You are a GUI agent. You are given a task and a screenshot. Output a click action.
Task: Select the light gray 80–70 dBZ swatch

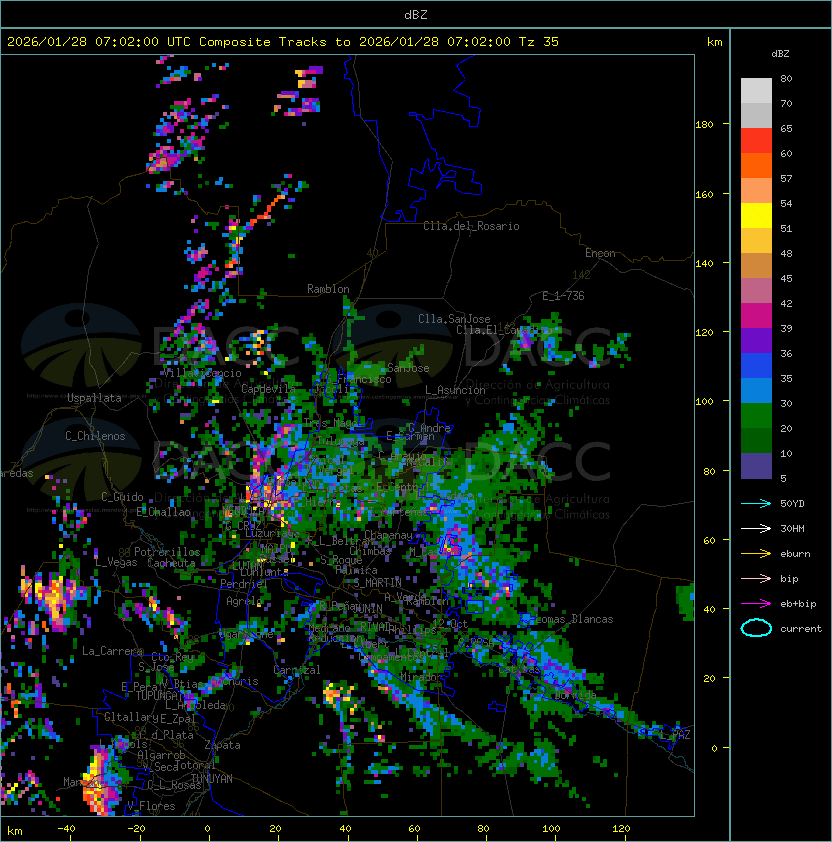coord(756,90)
